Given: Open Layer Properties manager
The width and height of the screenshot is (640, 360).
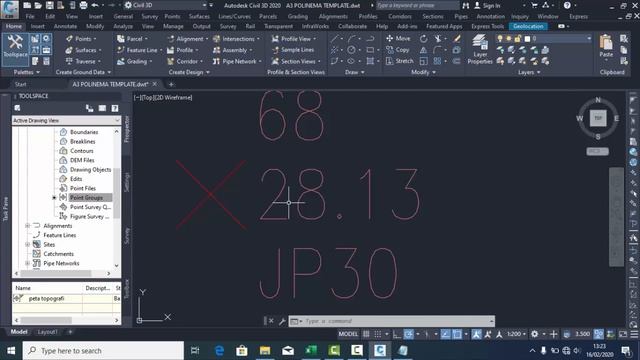Looking at the screenshot, I should coord(480,49).
